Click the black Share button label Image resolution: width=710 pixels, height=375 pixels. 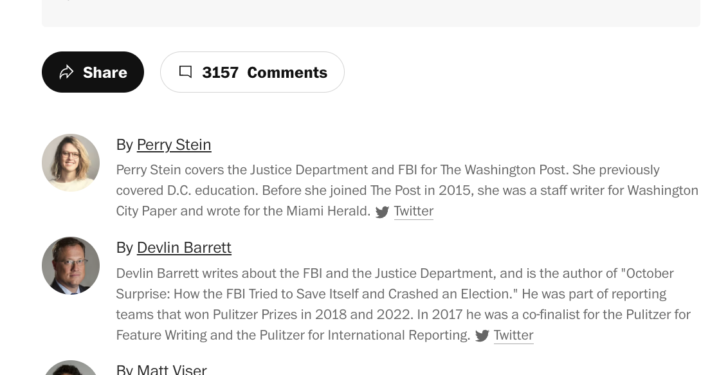105,72
